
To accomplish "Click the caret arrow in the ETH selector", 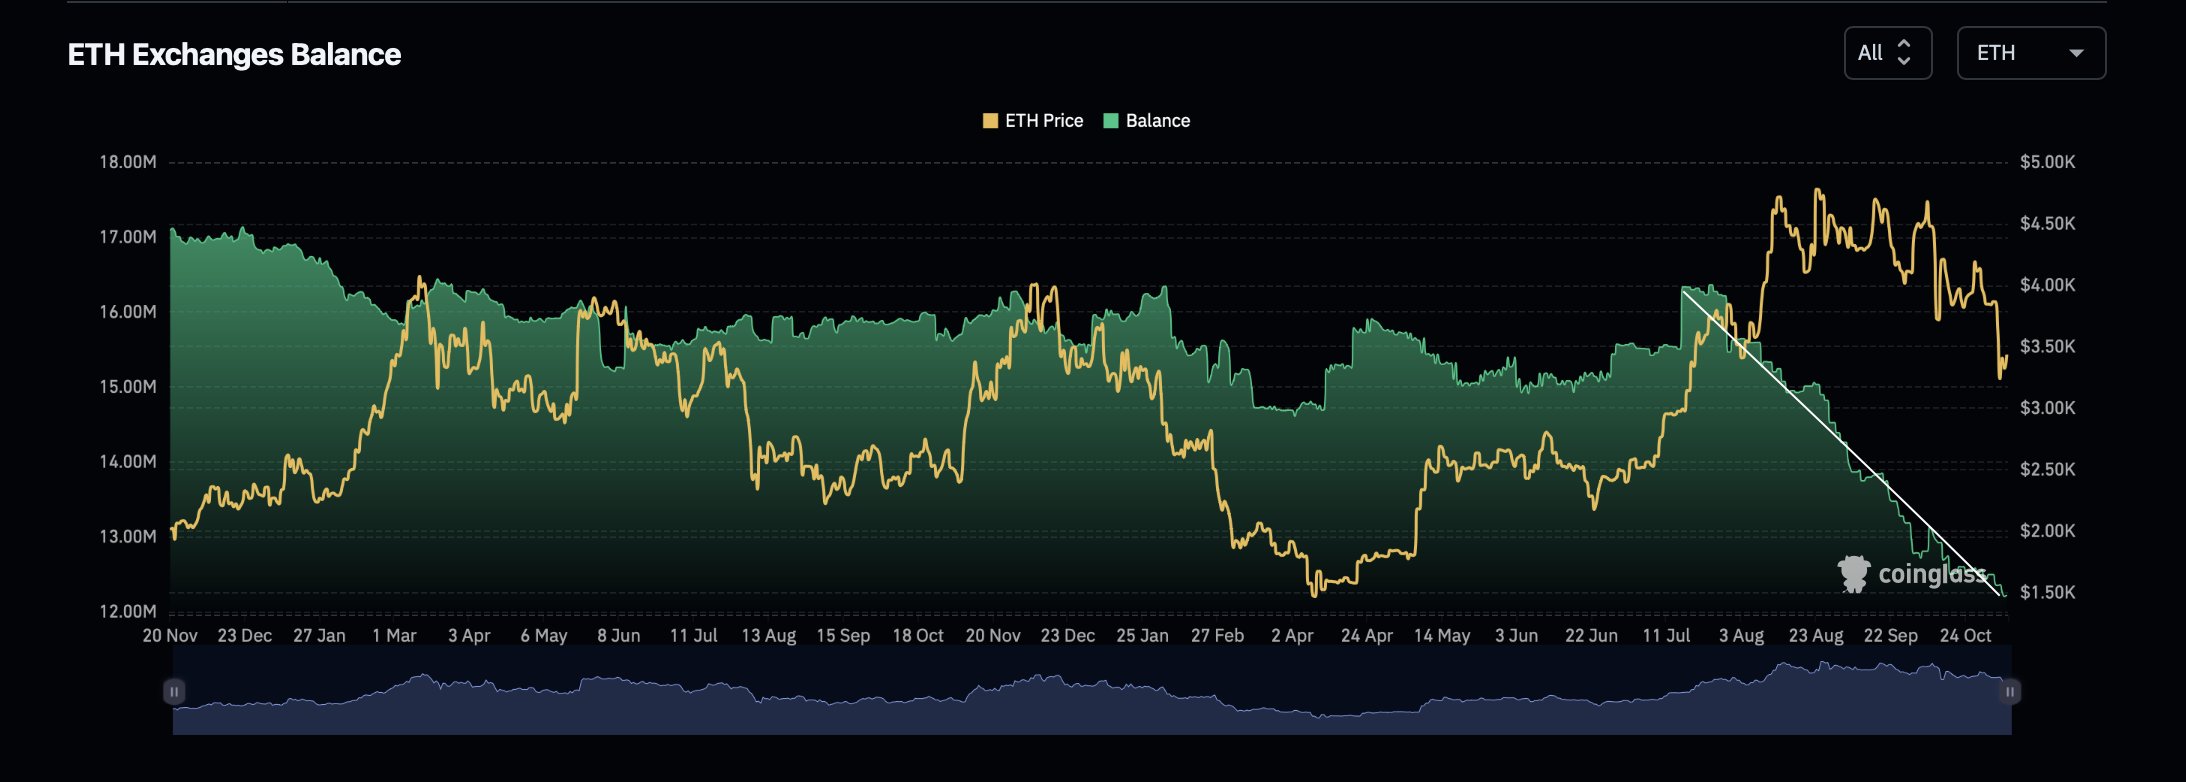I will (2076, 54).
